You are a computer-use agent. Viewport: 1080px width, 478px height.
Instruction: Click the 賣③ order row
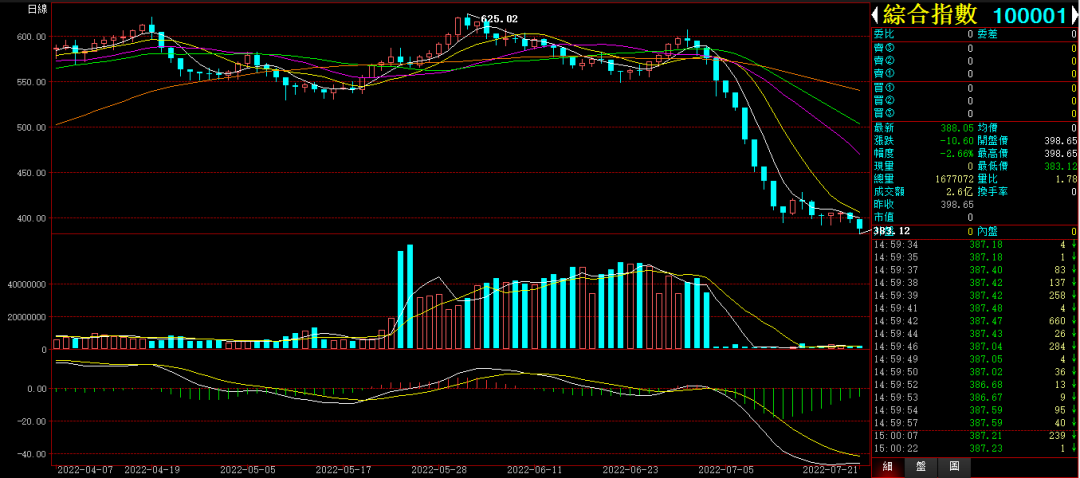(975, 48)
